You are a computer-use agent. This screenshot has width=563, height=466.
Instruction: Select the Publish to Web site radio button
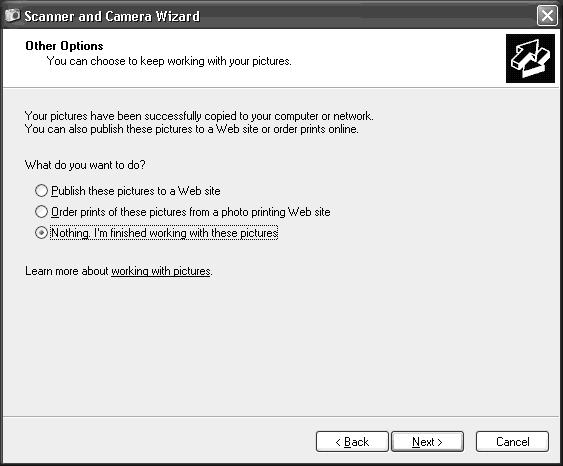click(41, 191)
